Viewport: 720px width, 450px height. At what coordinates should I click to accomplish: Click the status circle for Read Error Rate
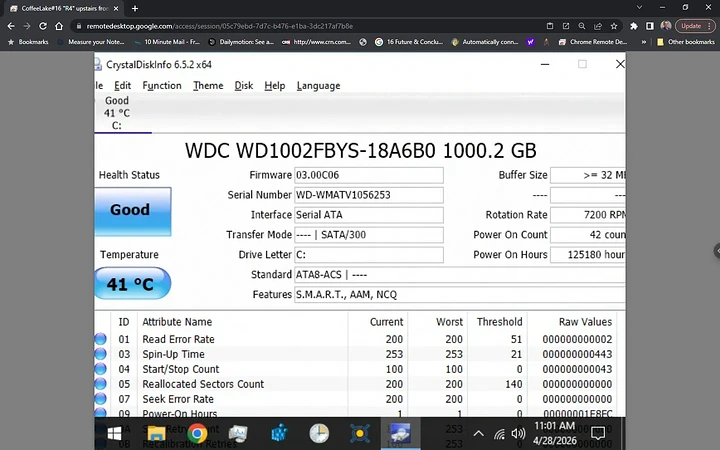point(101,339)
